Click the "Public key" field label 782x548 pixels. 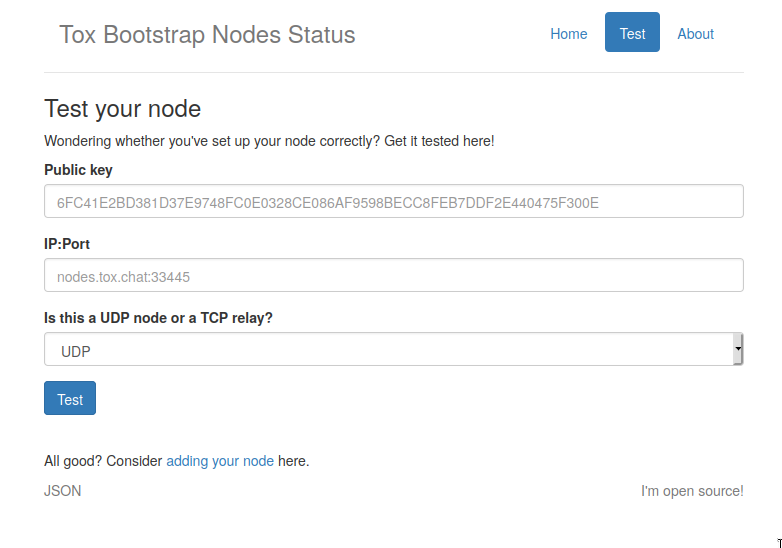click(78, 170)
